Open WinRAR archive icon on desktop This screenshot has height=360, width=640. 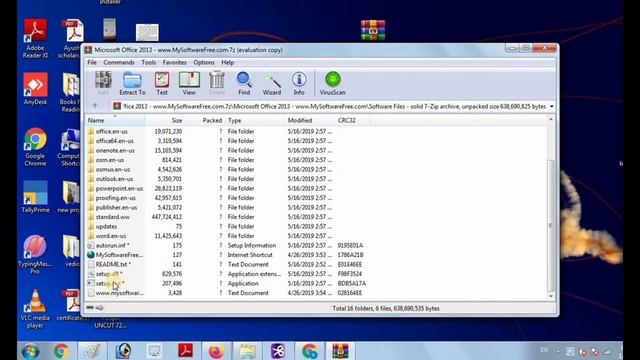click(x=373, y=30)
